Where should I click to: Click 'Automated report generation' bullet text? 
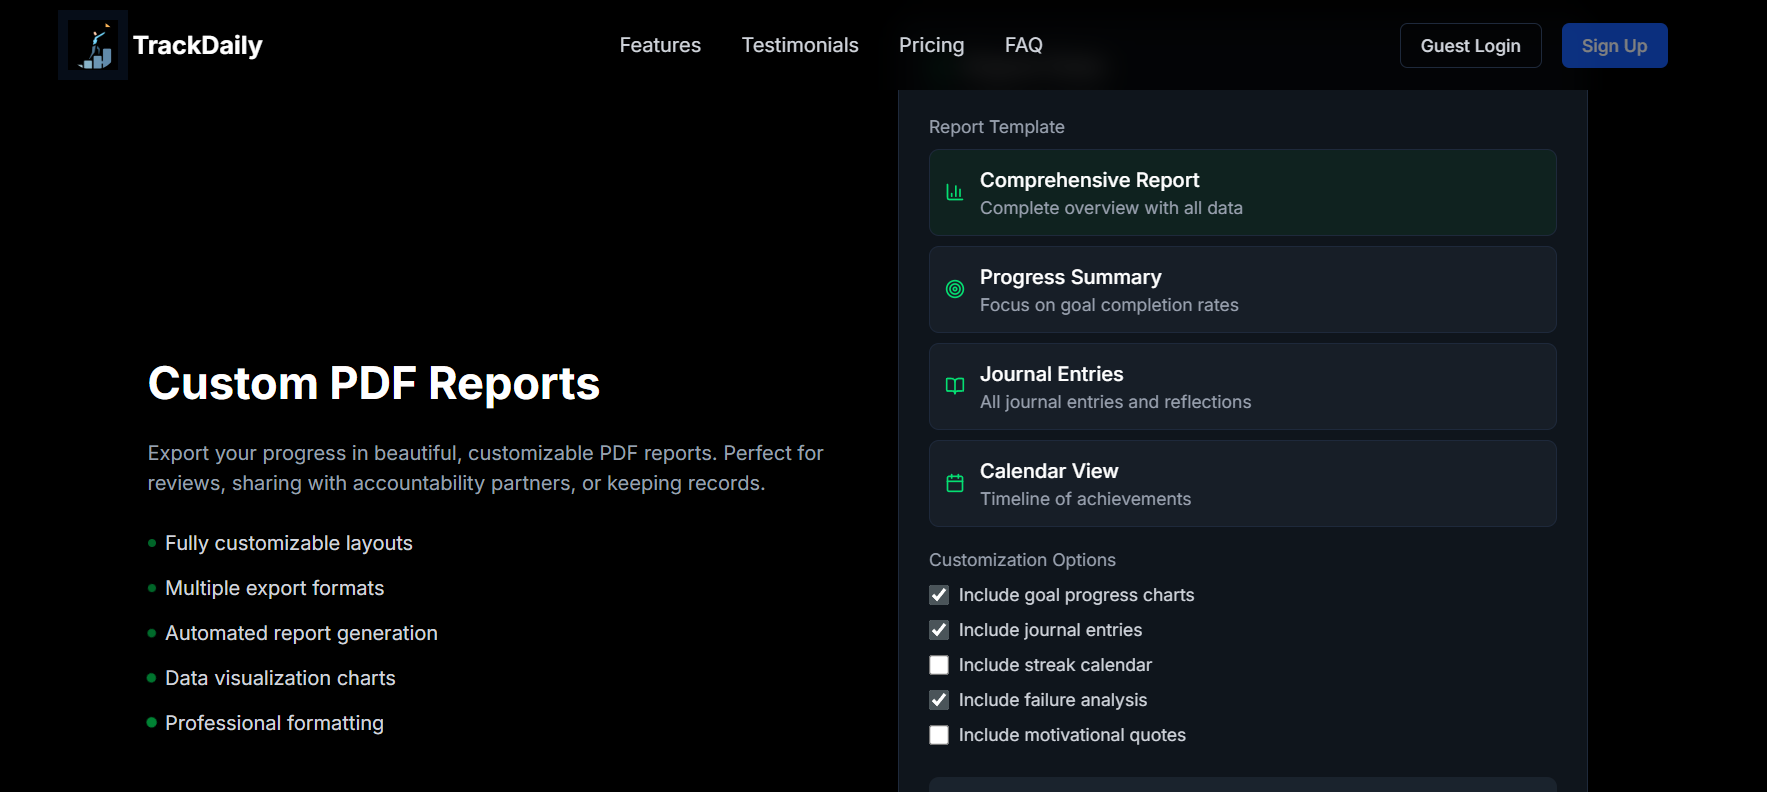coord(301,633)
